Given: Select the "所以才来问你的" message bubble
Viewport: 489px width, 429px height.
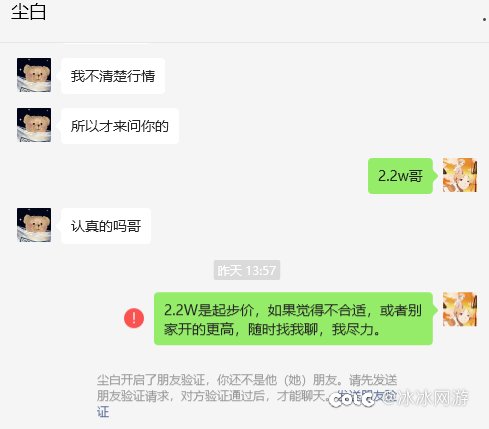Looking at the screenshot, I should click(120, 126).
